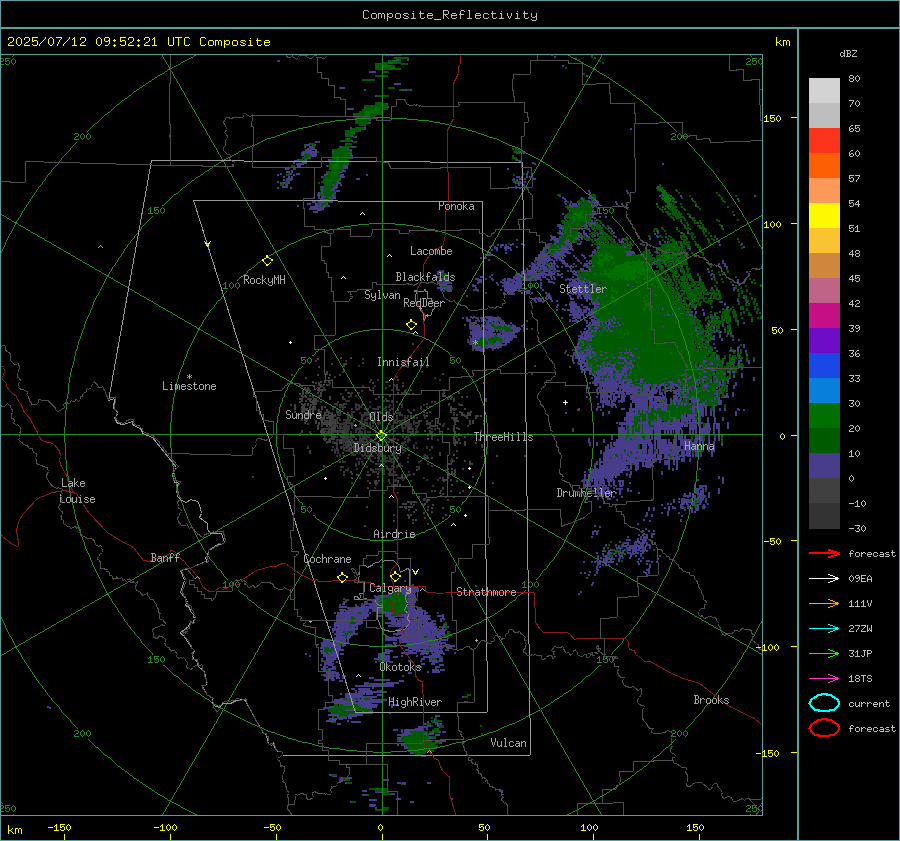Click the Didsbury label

377,448
